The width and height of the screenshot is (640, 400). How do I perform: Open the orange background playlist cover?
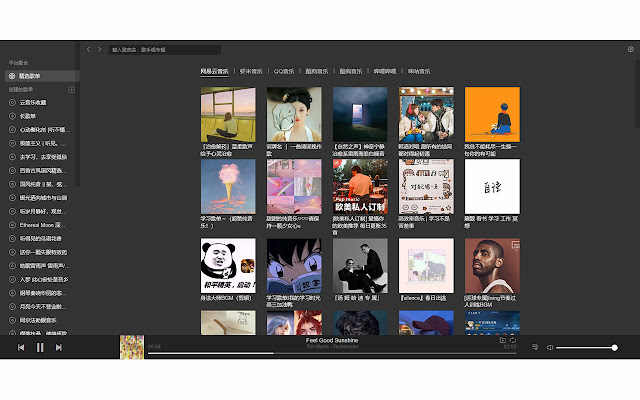click(x=492, y=114)
